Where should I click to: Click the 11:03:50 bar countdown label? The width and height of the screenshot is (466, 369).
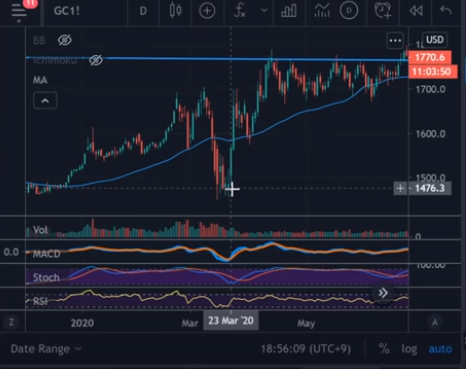(432, 72)
